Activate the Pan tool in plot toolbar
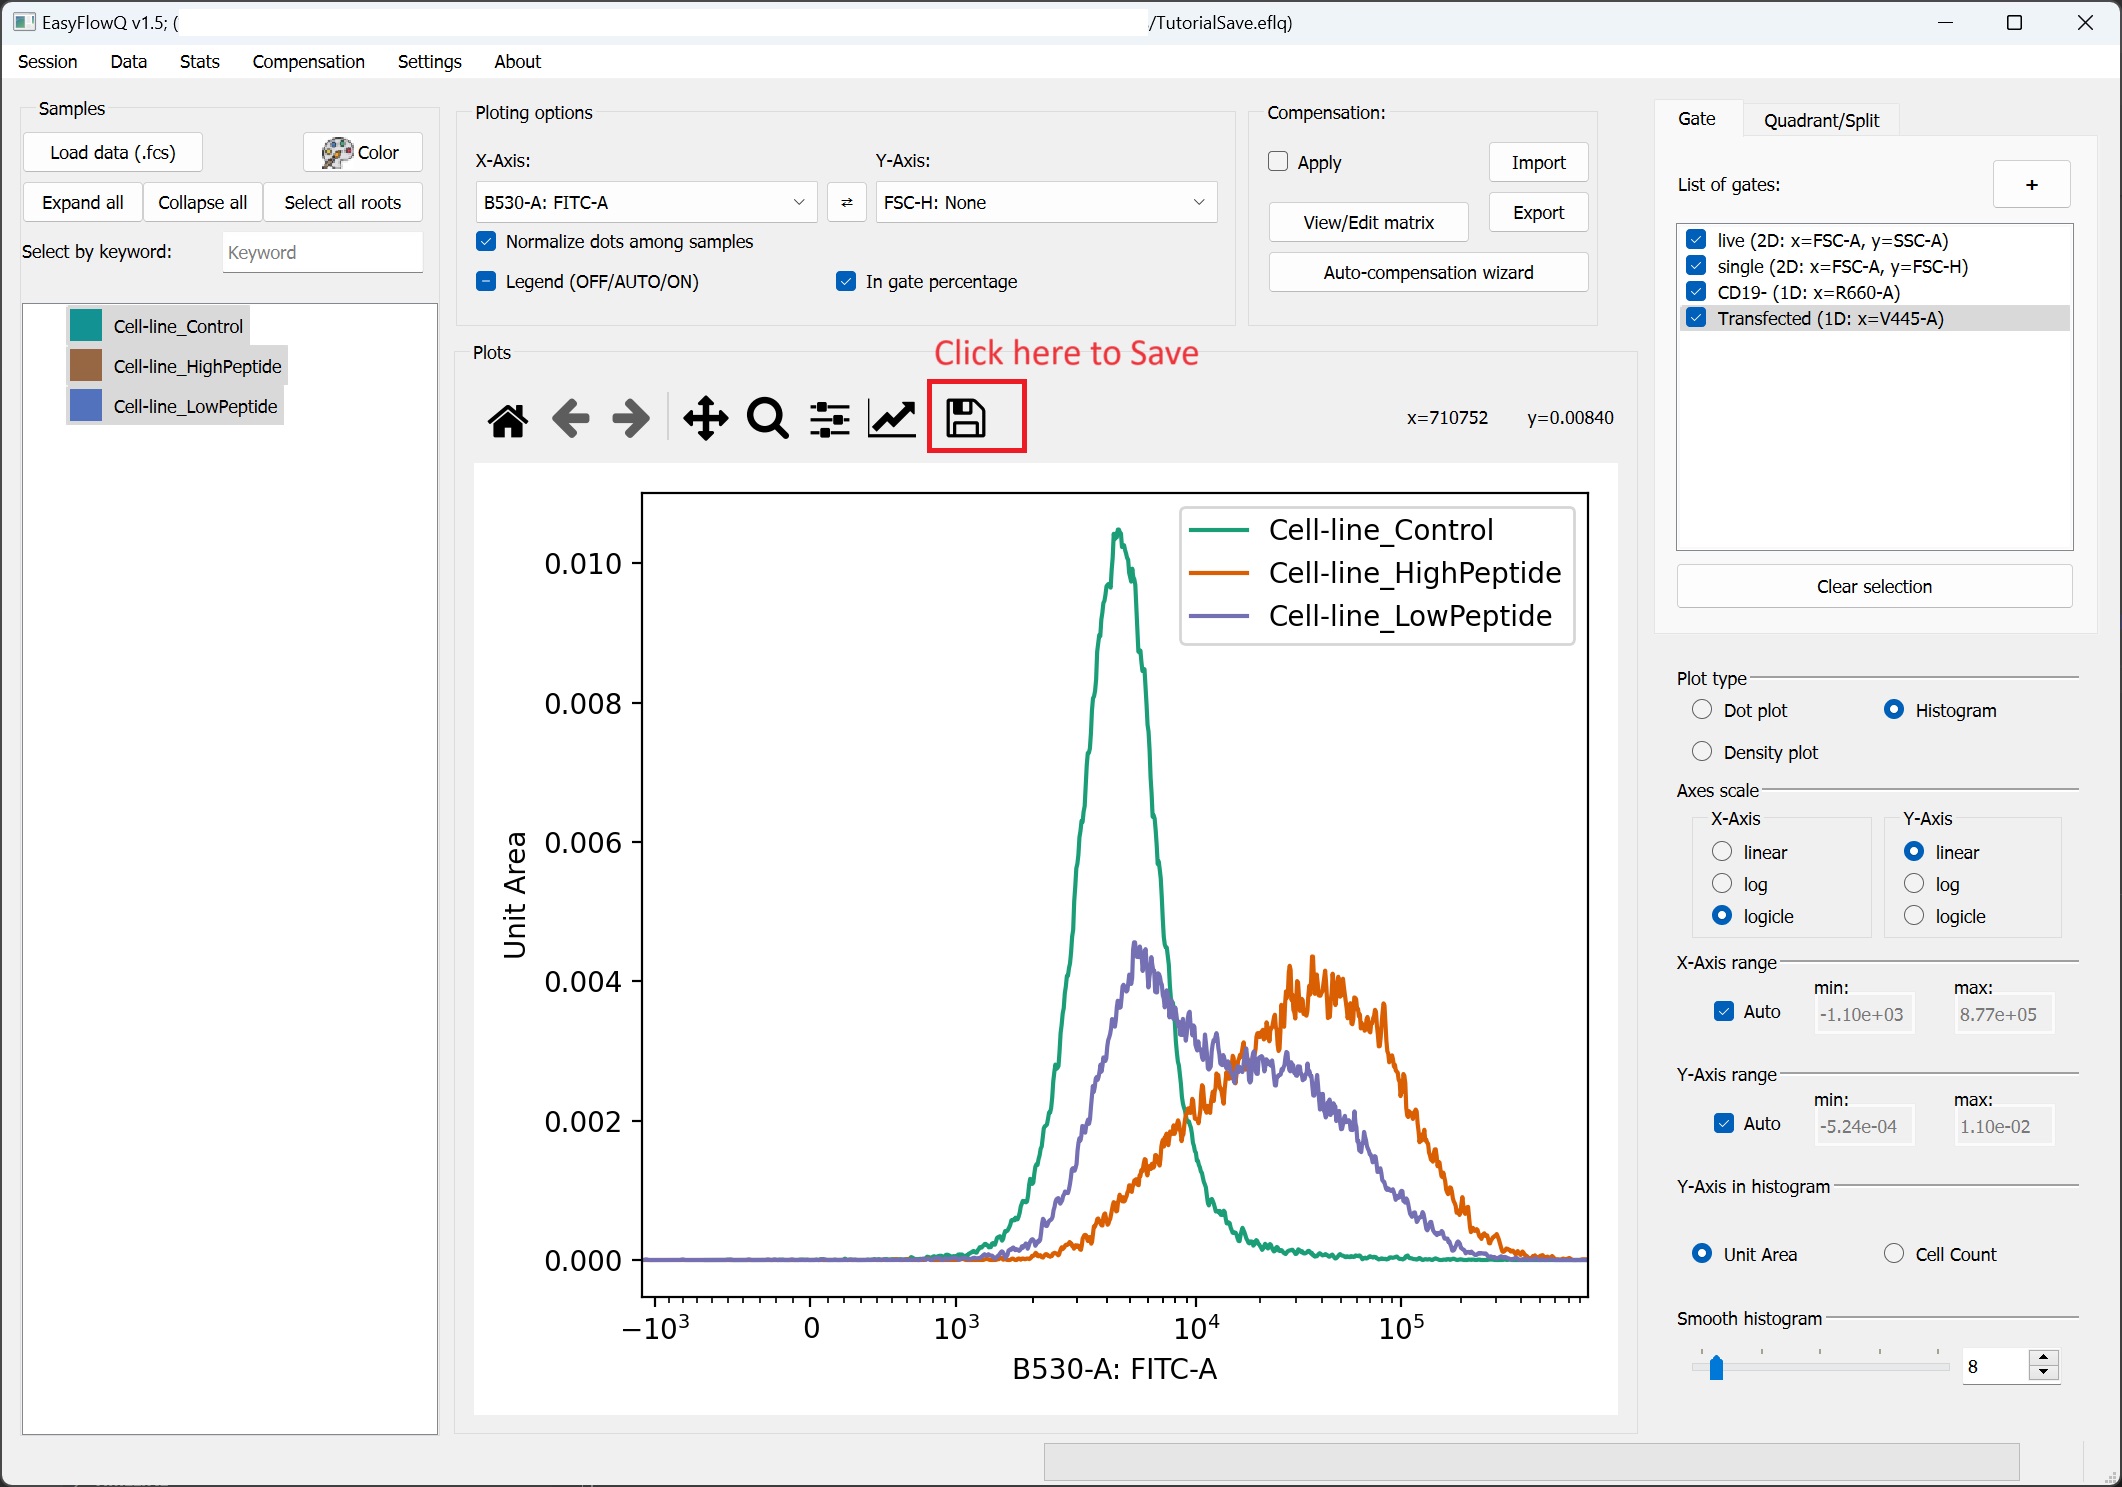2122x1487 pixels. point(706,419)
